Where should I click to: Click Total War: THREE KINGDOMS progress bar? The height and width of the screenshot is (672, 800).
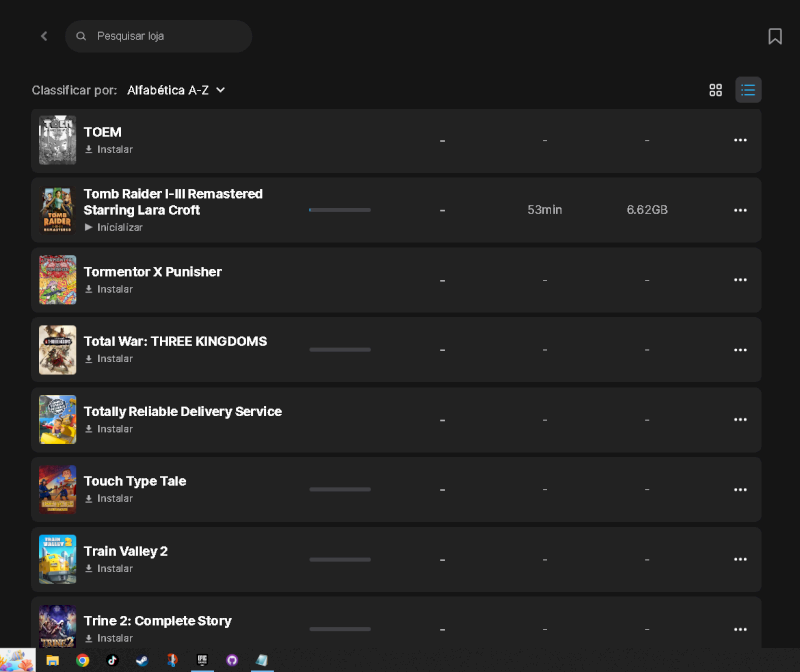click(x=340, y=350)
